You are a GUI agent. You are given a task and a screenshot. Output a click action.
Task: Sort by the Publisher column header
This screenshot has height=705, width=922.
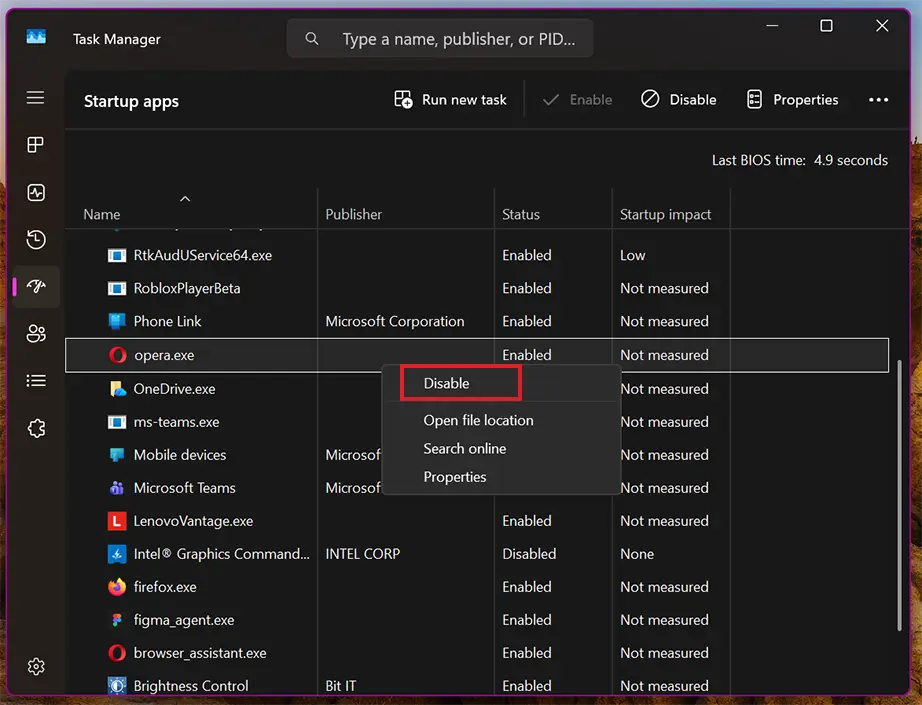(x=353, y=215)
